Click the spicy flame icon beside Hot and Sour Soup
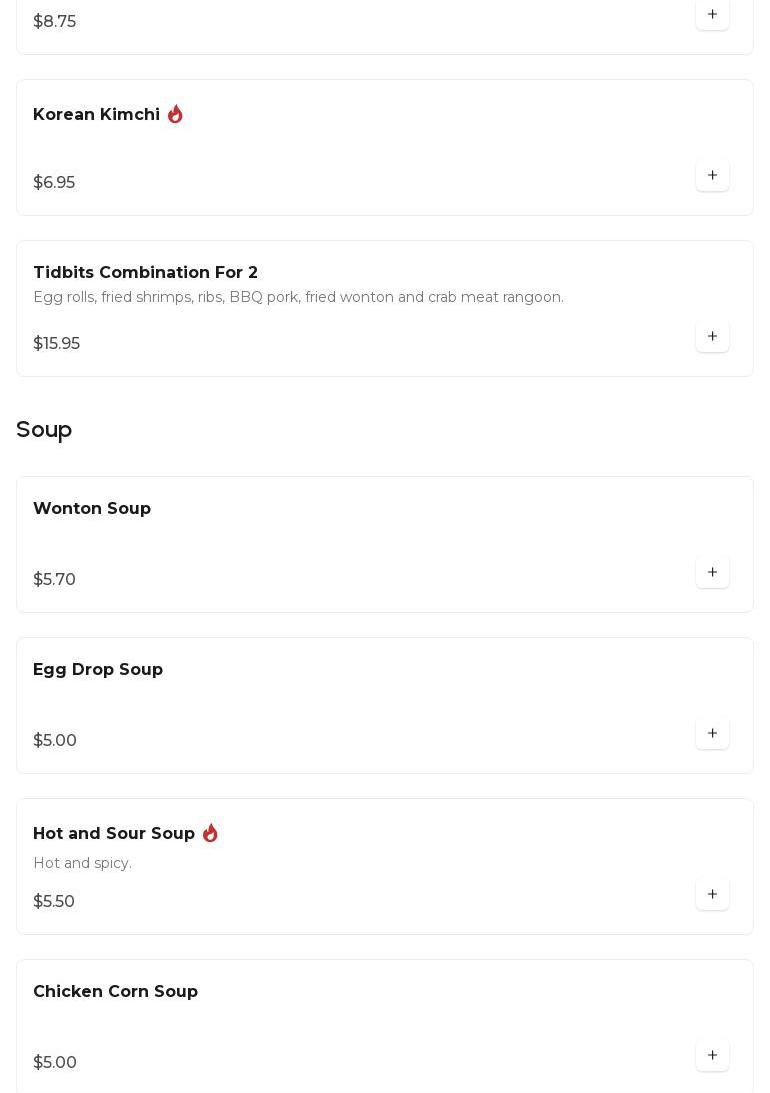Viewport: 770px width, 1093px height. pyautogui.click(x=210, y=834)
